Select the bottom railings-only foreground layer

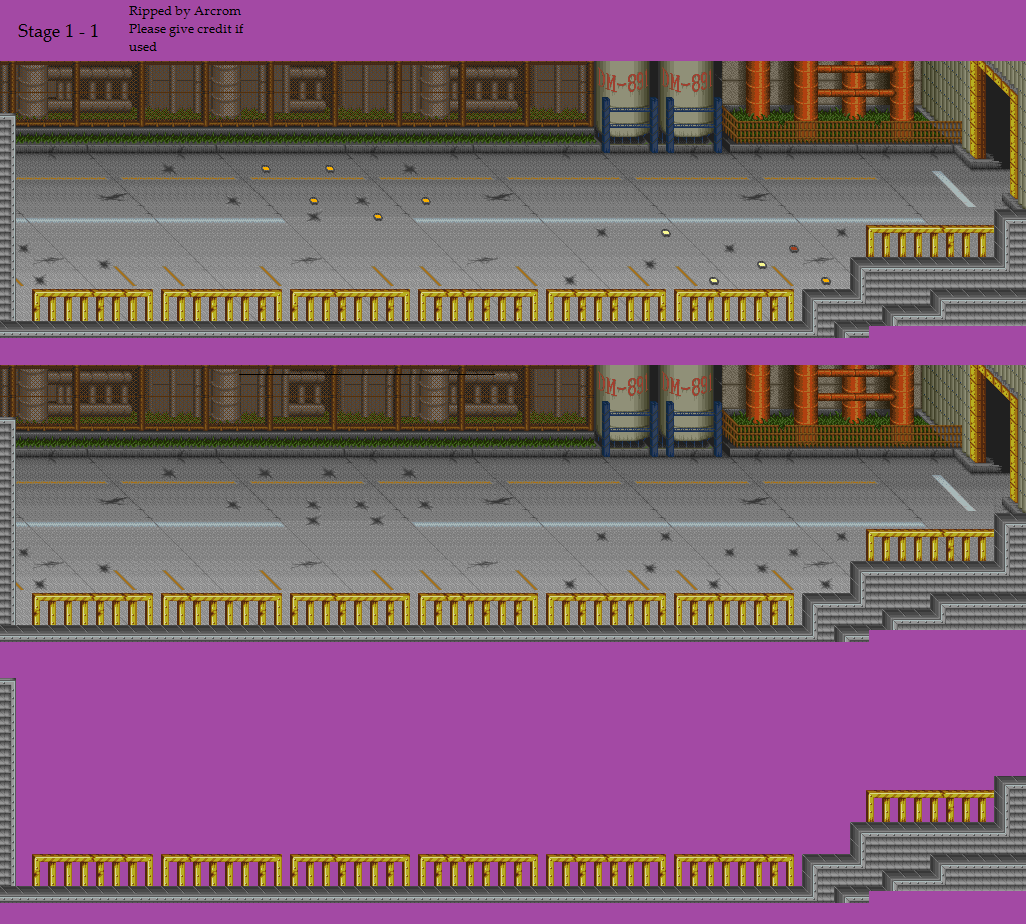point(513,791)
